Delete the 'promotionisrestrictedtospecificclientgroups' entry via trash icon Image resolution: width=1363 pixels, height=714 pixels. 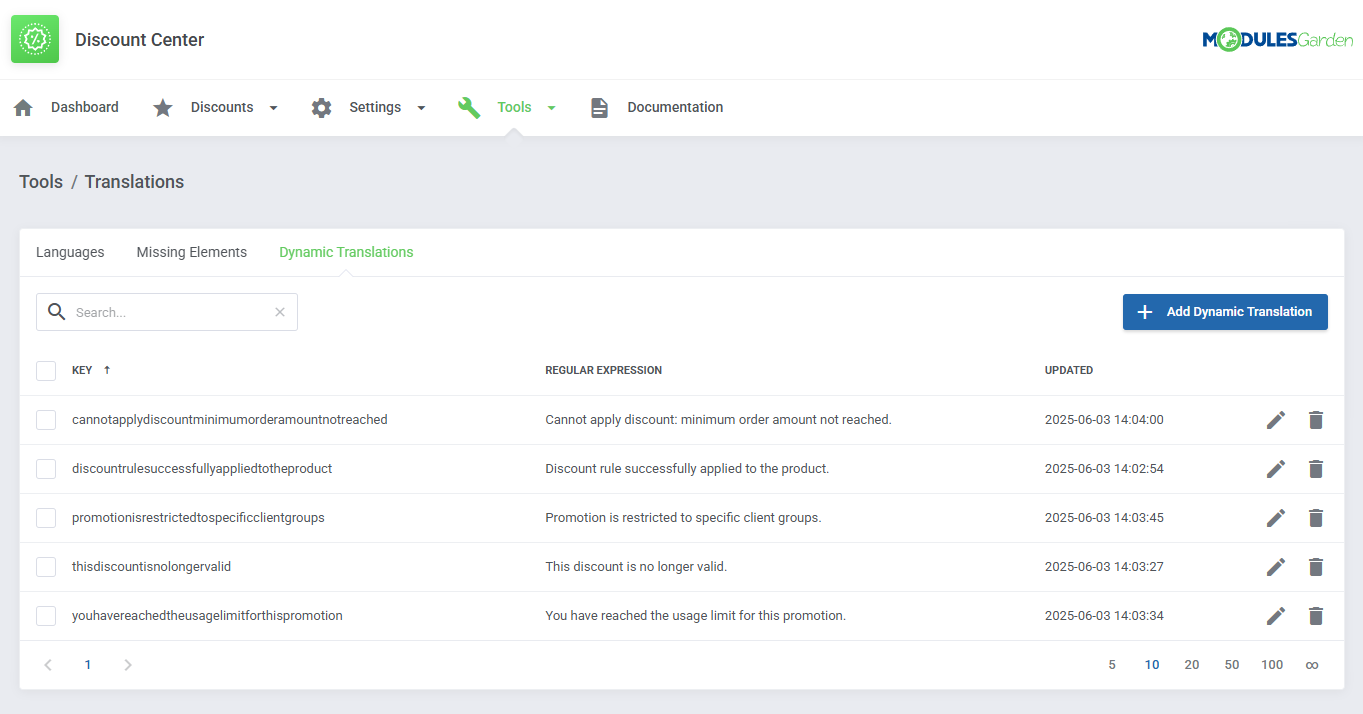[1315, 517]
